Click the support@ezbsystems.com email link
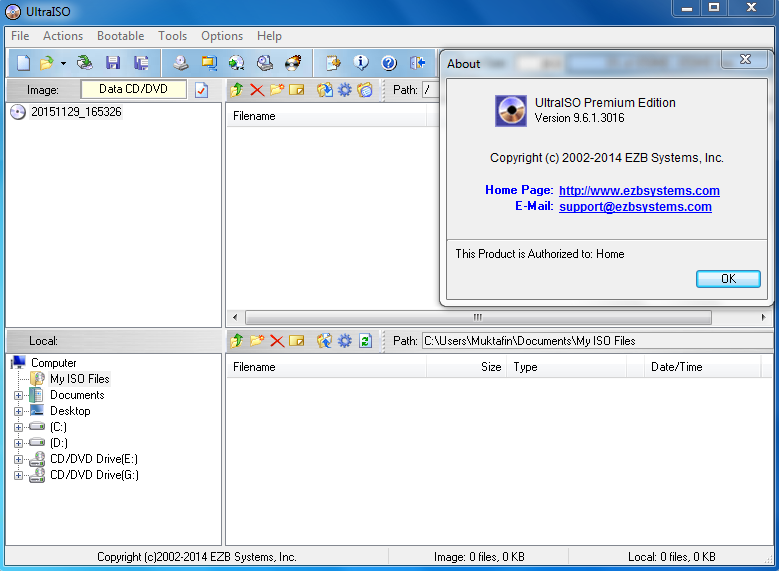779x571 pixels. [x=635, y=206]
